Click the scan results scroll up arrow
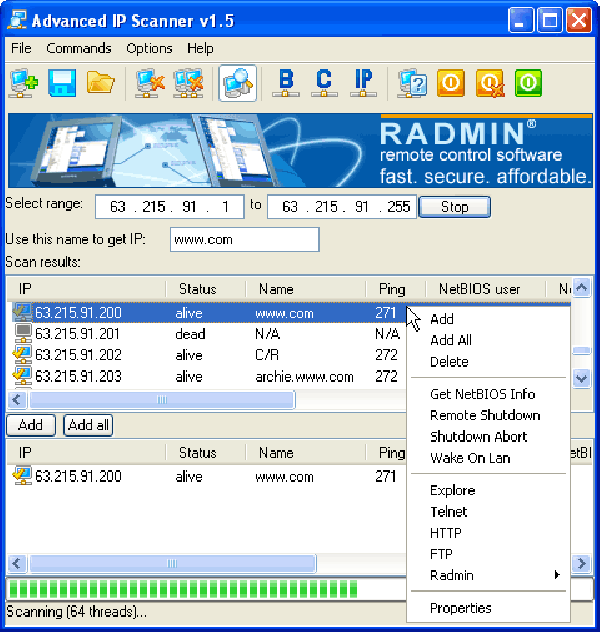600x632 pixels. tap(581, 288)
